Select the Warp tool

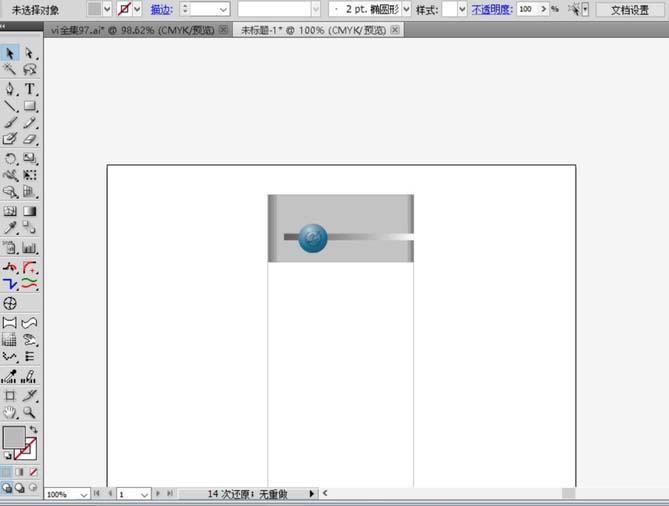click(x=10, y=175)
